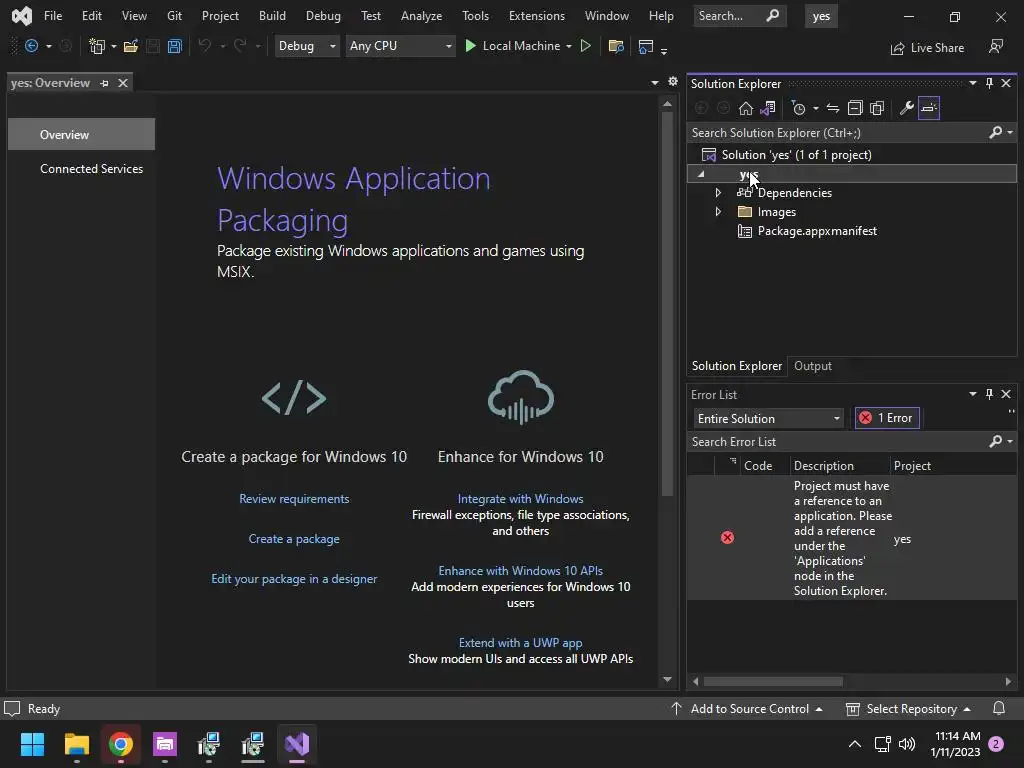The width and height of the screenshot is (1024, 768).
Task: Expand the Images folder node
Action: 718,212
